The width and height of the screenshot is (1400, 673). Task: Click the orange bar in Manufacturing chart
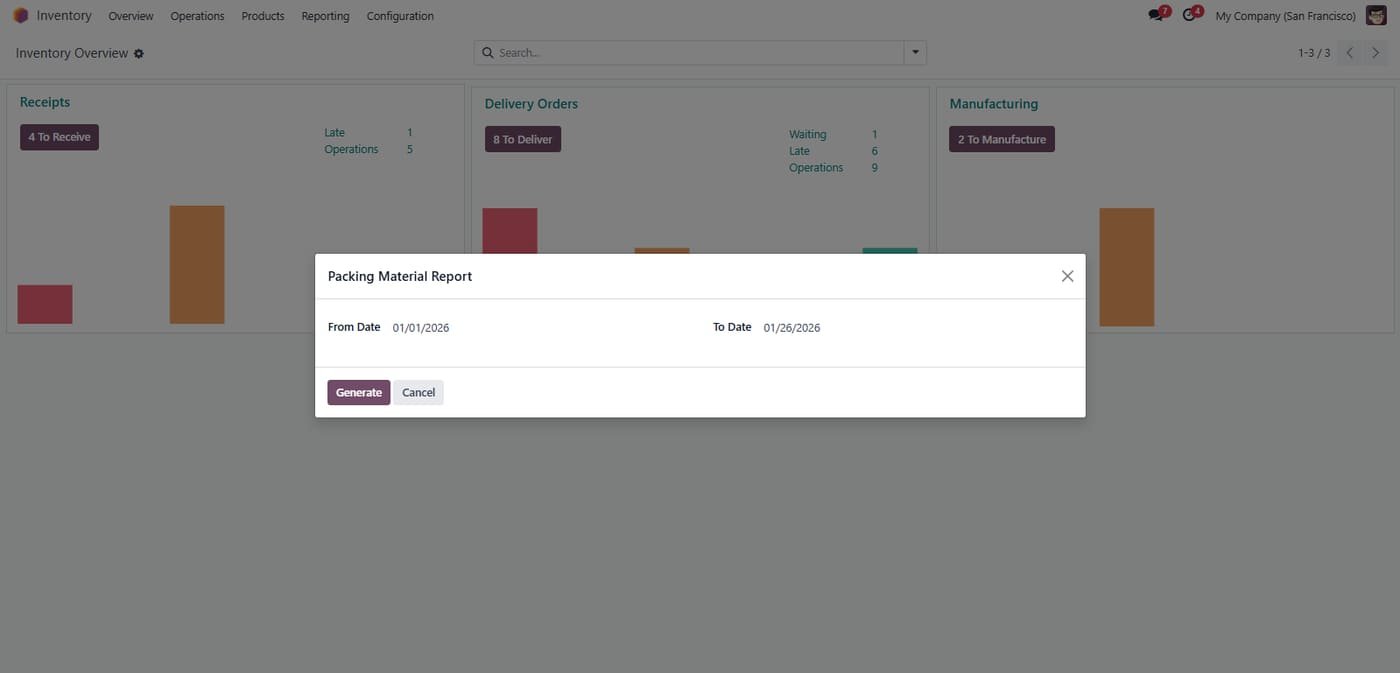pos(1127,267)
